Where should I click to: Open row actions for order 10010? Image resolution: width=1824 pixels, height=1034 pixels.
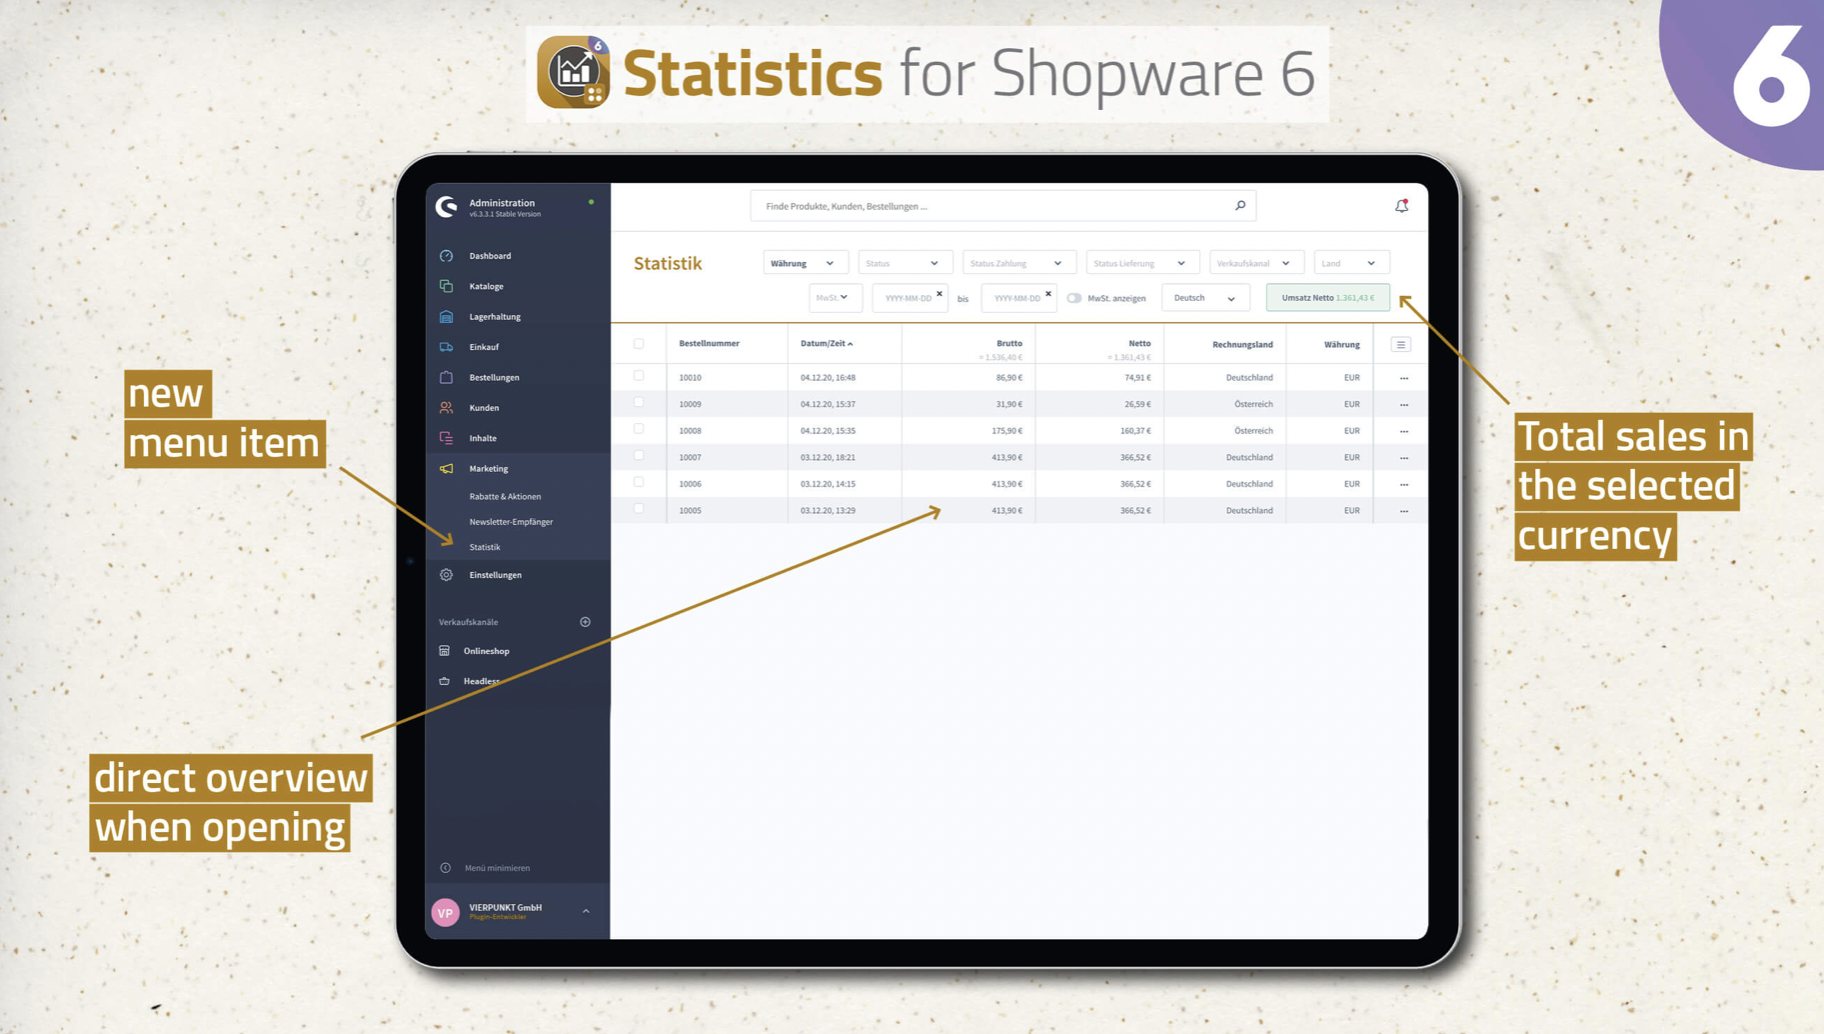(1404, 378)
